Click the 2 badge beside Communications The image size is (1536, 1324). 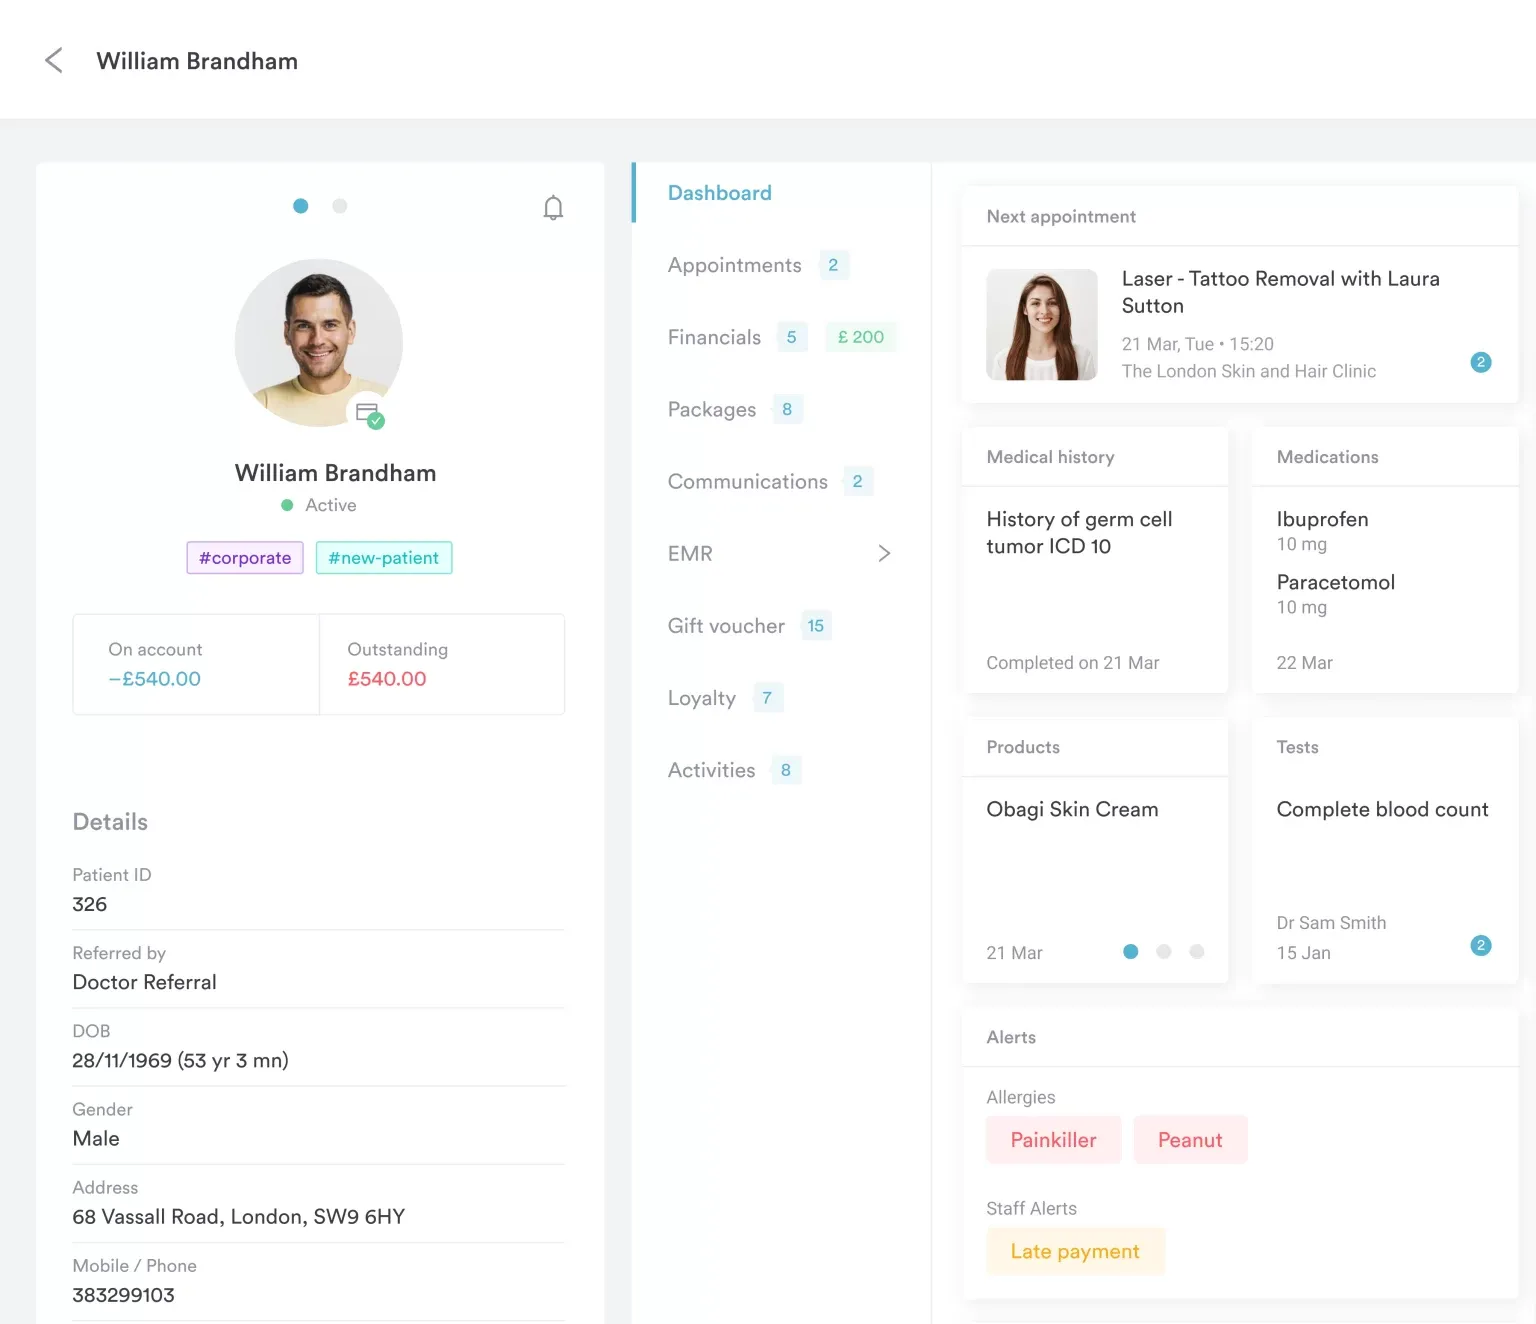click(x=857, y=481)
